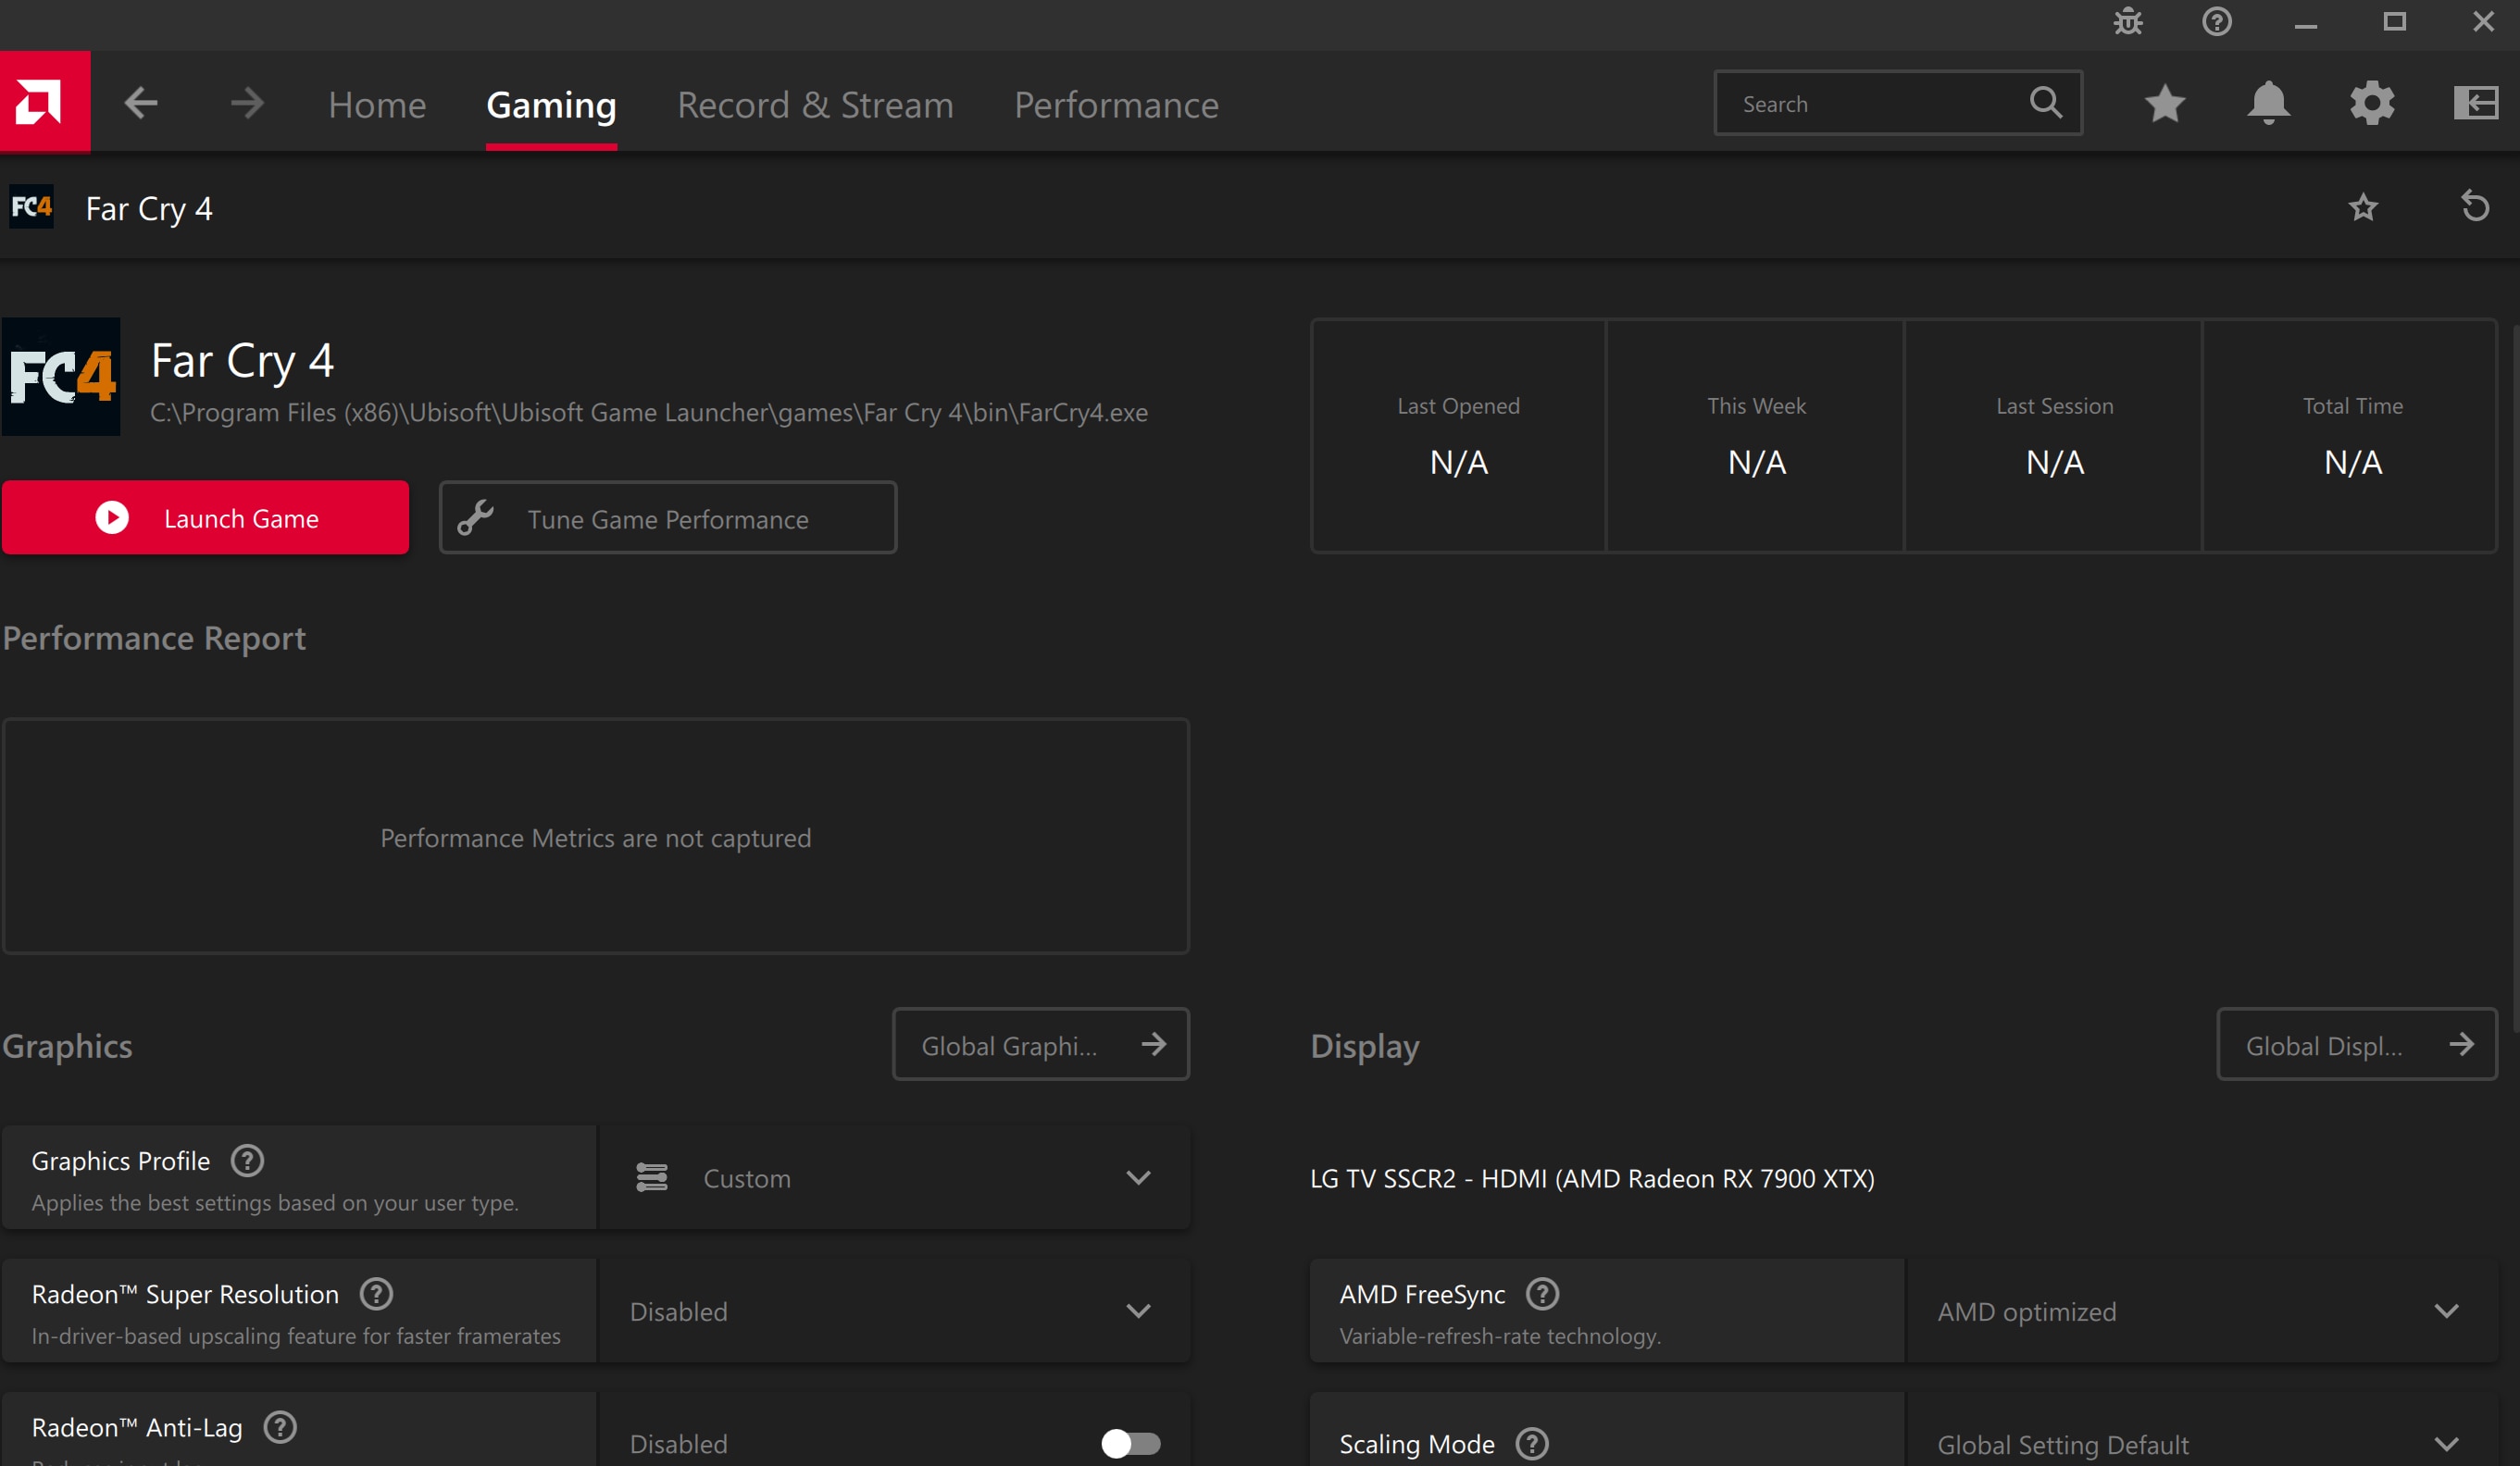
Task: Add Far Cry 4 to favorites
Action: tap(2363, 207)
